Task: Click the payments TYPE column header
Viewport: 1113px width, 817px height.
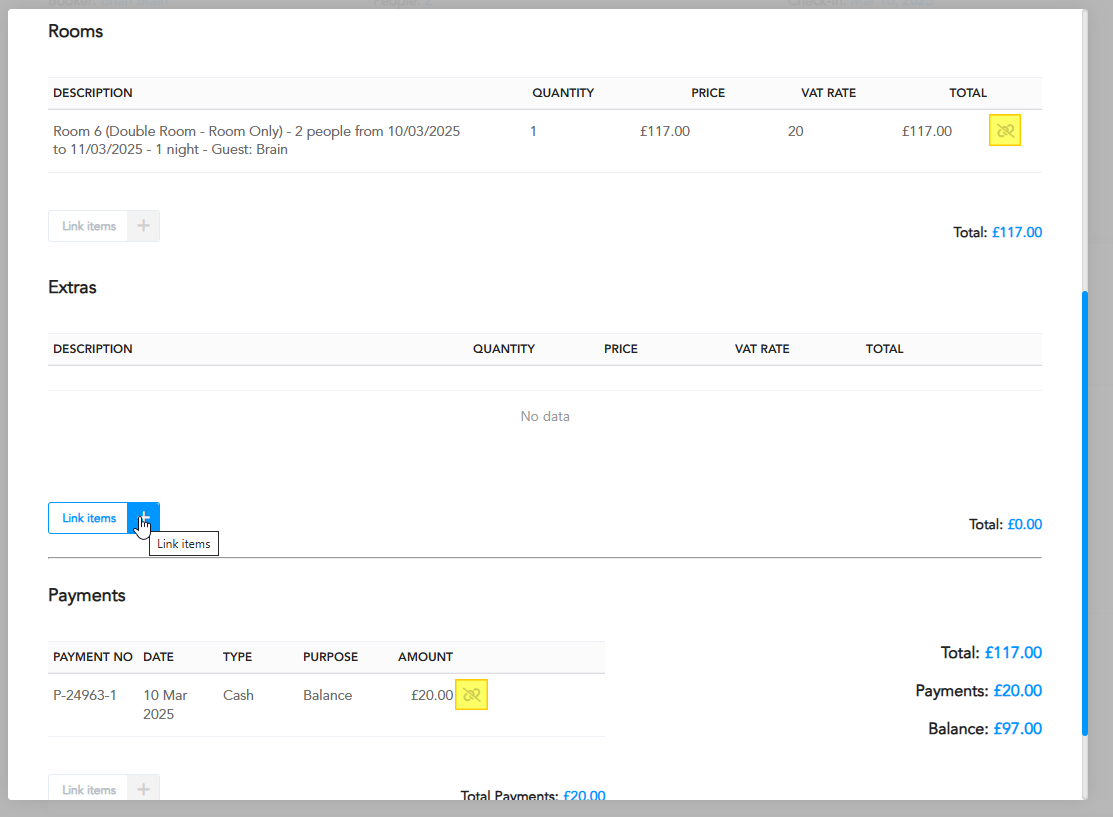Action: pos(237,657)
